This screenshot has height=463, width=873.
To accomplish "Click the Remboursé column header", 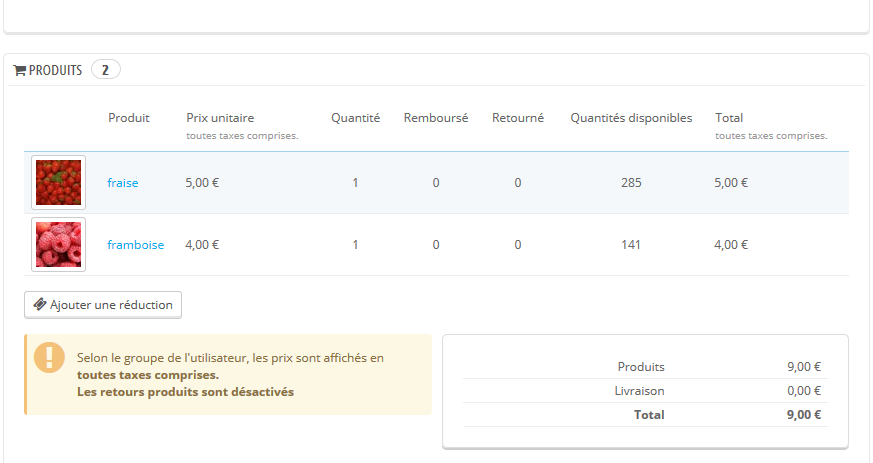I will [436, 118].
